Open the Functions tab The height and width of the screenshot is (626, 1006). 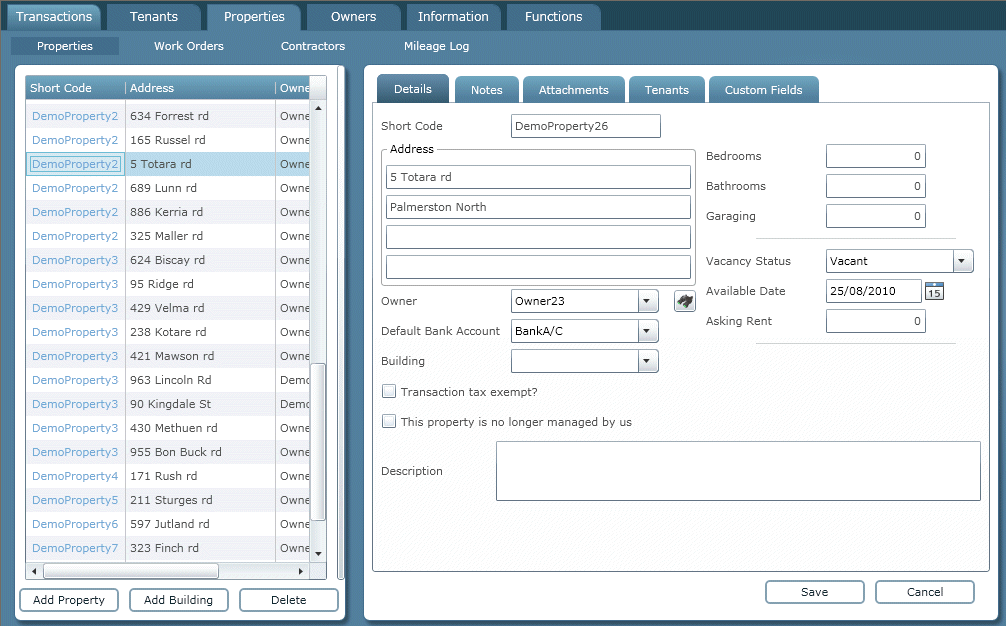point(554,17)
